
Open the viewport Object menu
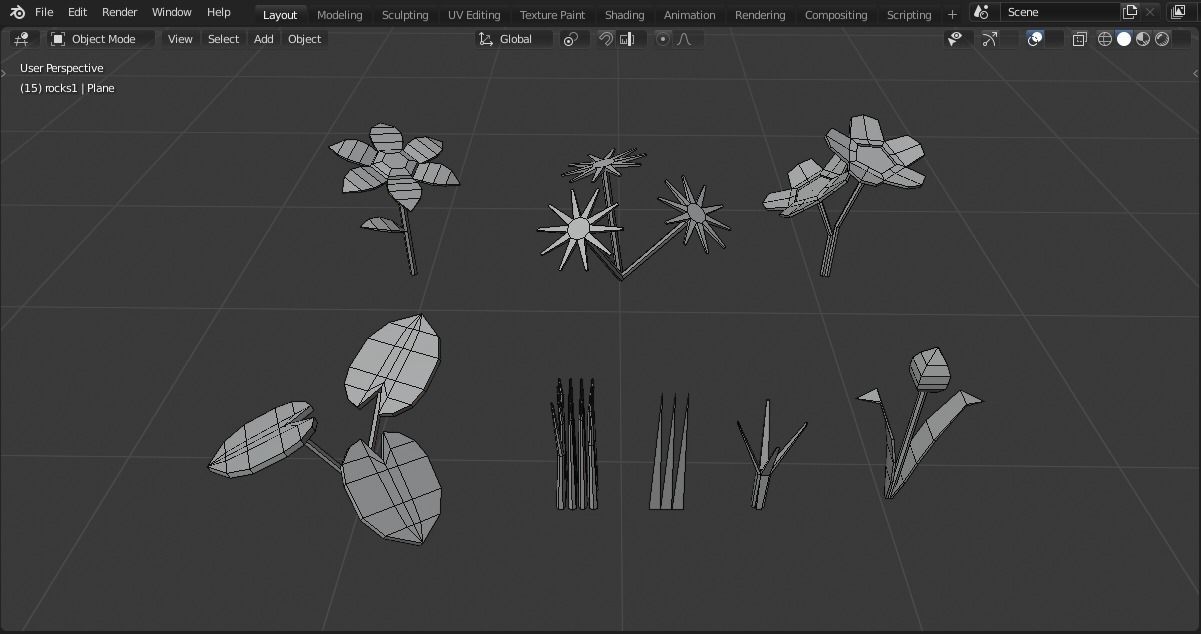(305, 39)
